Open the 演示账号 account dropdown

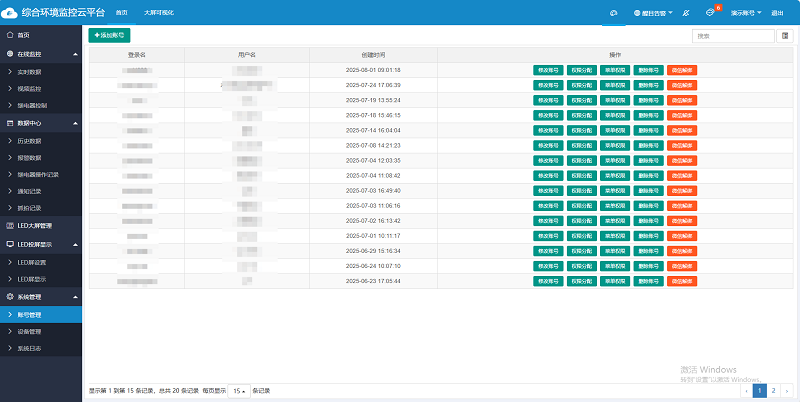click(x=746, y=13)
